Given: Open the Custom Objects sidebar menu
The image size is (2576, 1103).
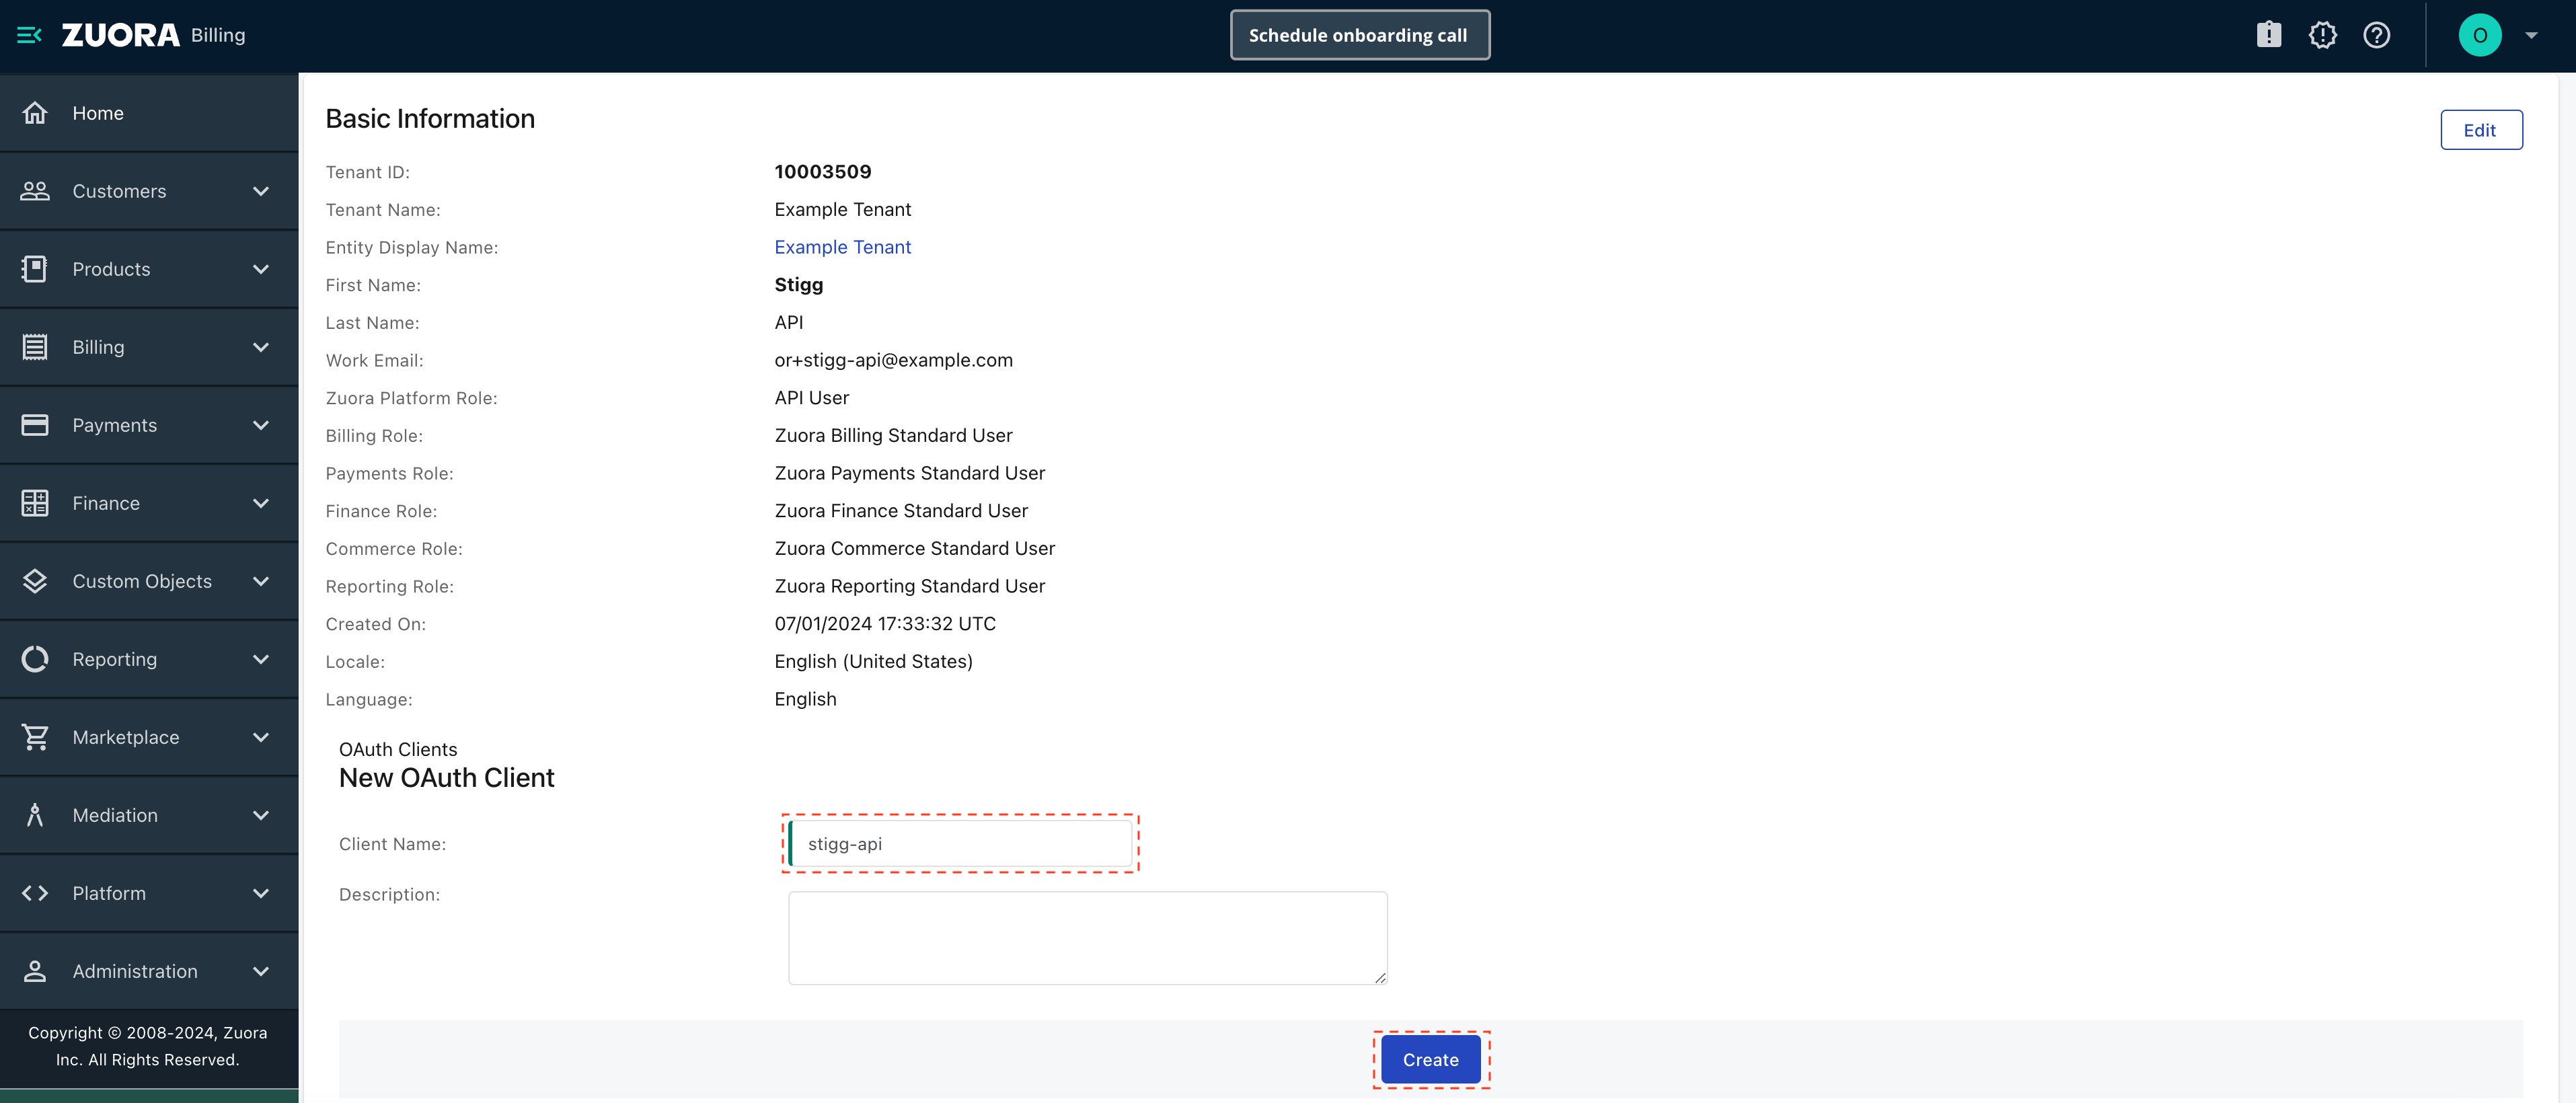Looking at the screenshot, I should (149, 581).
